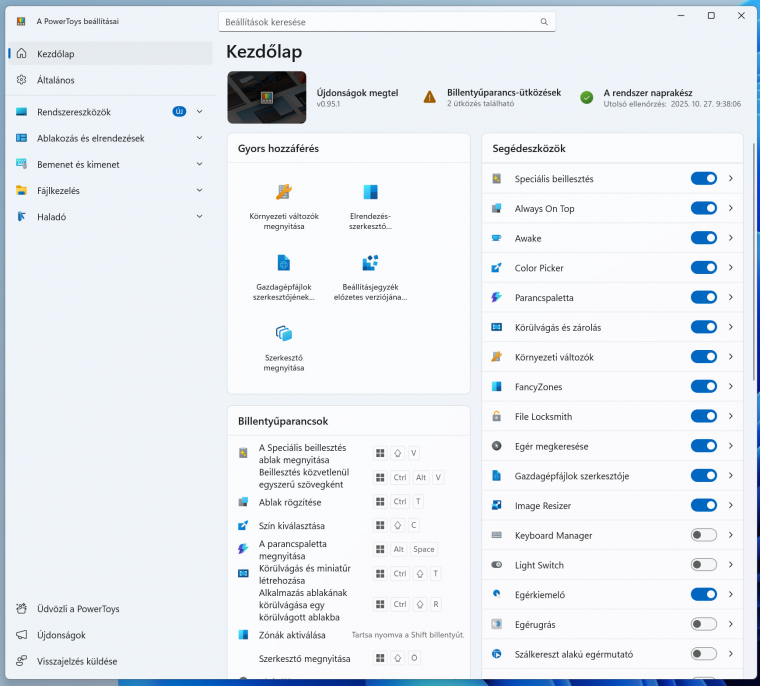Open Környezeti változók megnyitása quick access icon
760x686 pixels.
283,192
